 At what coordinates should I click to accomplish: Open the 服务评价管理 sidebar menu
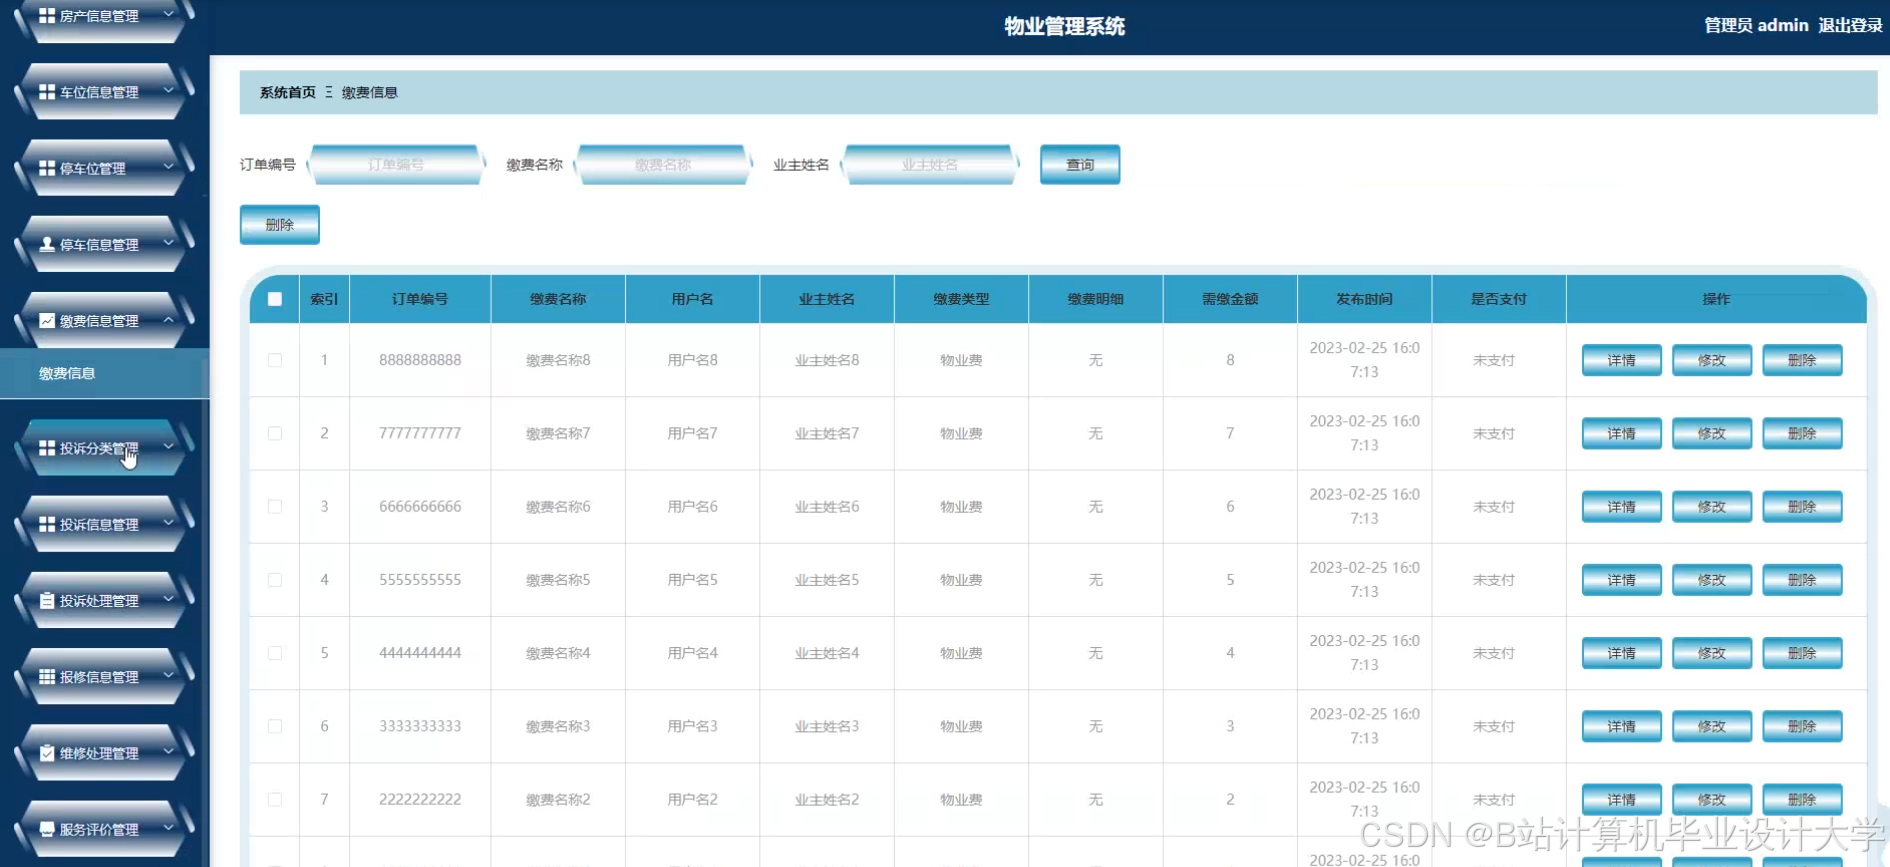[x=104, y=829]
